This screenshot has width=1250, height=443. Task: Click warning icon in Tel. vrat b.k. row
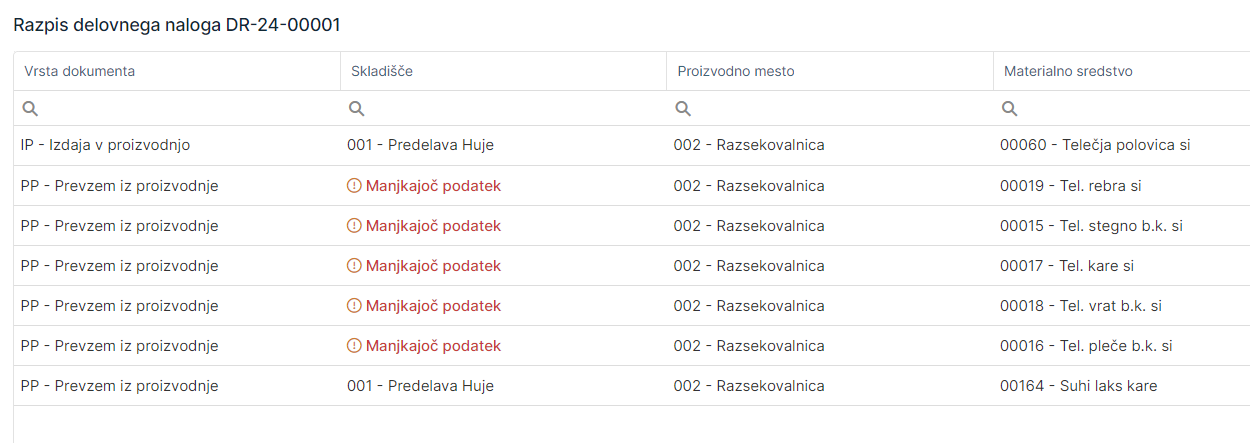(354, 306)
